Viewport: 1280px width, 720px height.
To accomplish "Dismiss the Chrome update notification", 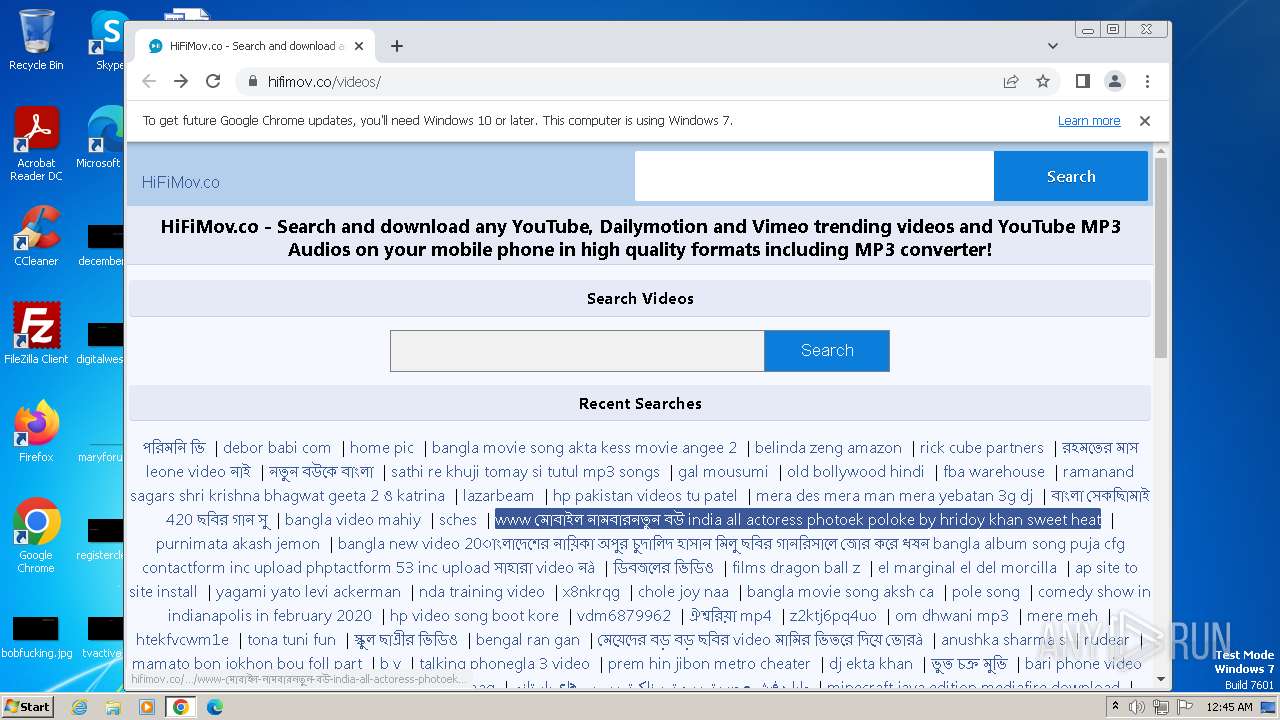I will pos(1145,121).
